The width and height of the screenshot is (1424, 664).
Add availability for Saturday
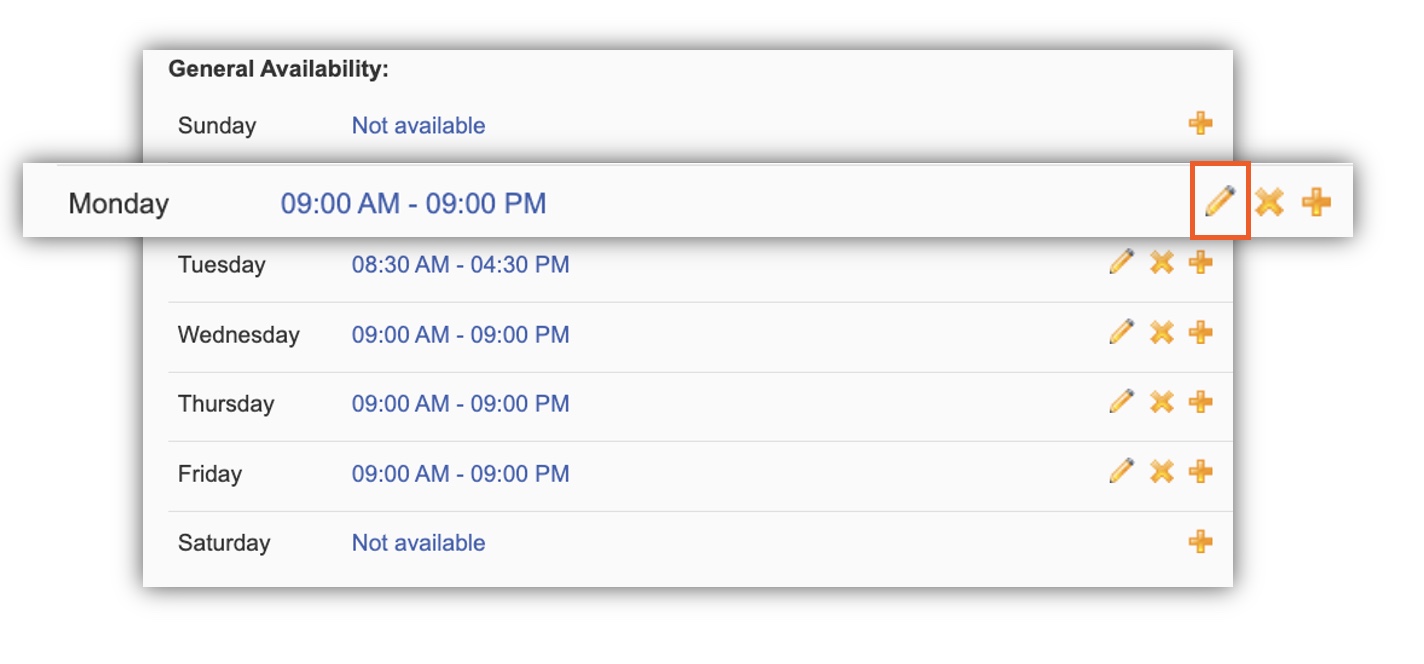1200,541
